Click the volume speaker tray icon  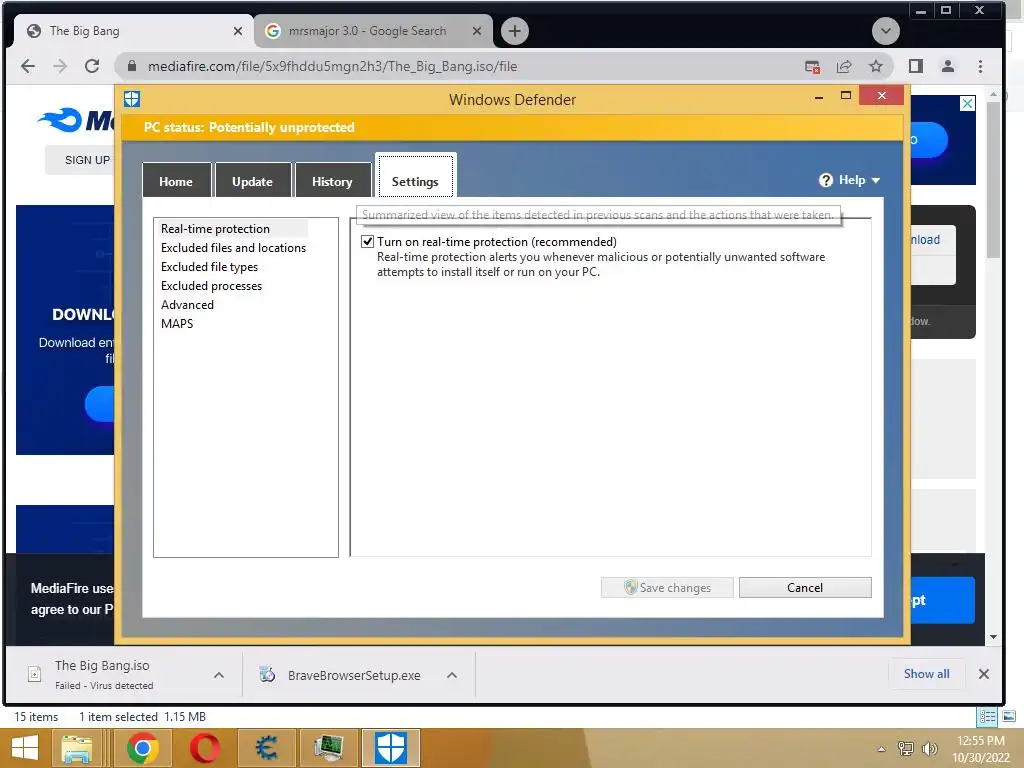pos(929,748)
